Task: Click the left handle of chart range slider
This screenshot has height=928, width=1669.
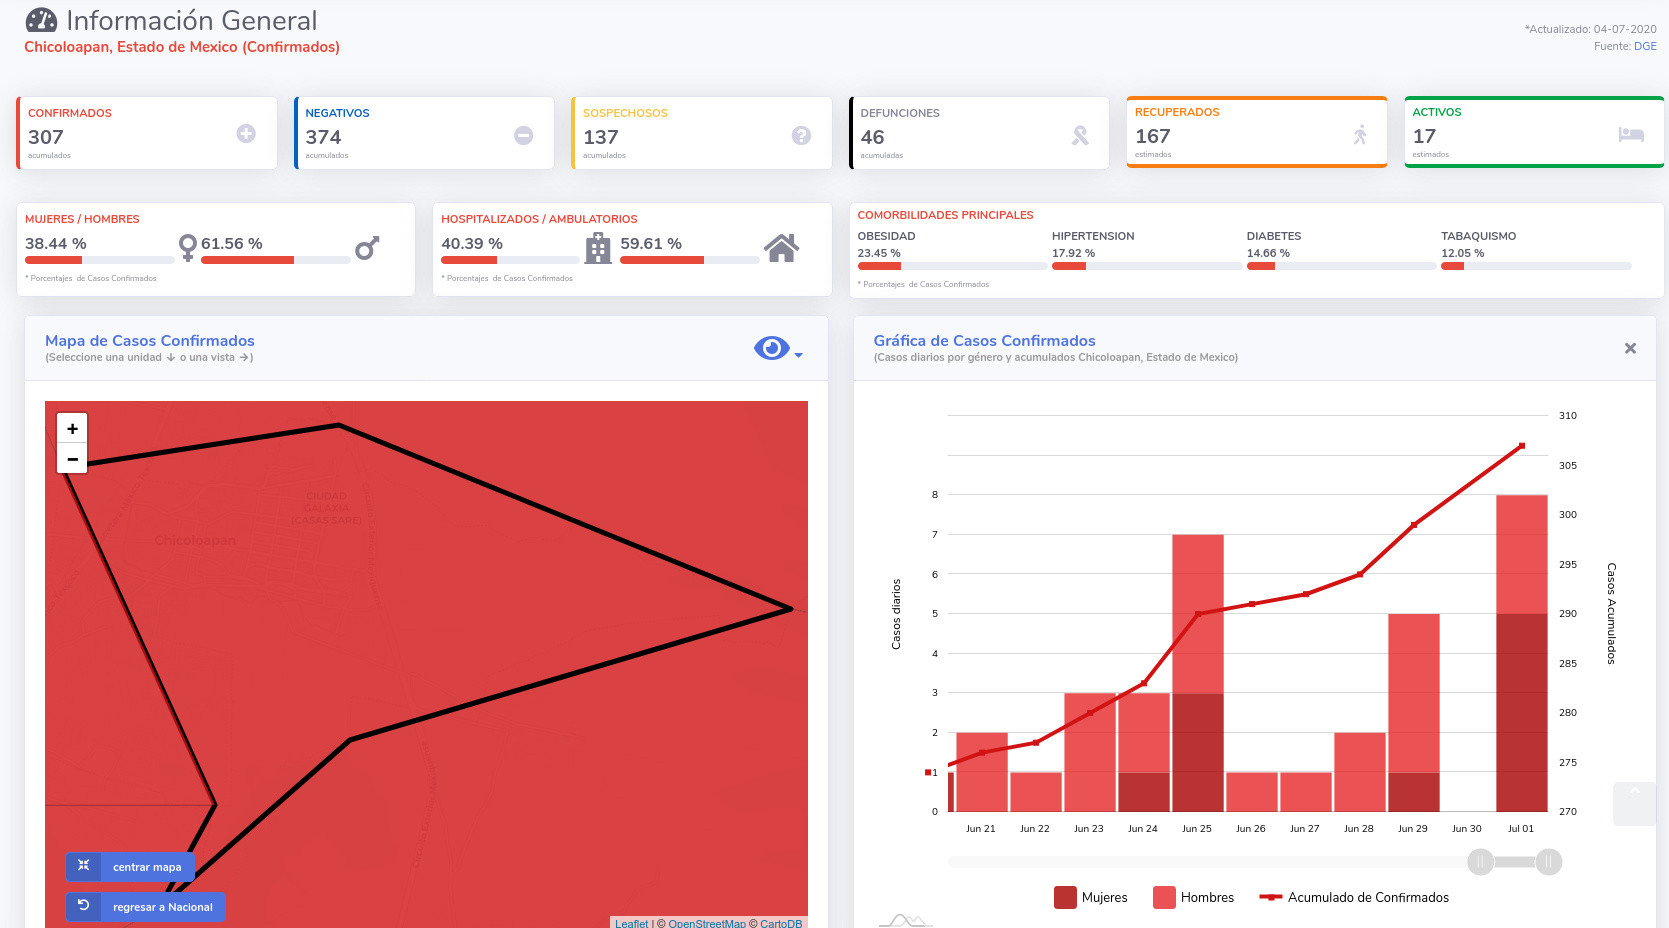Action: coord(1480,861)
